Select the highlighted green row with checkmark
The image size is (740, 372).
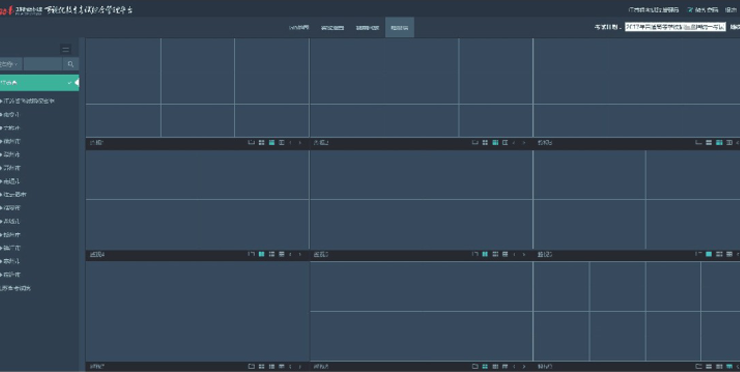tap(39, 83)
